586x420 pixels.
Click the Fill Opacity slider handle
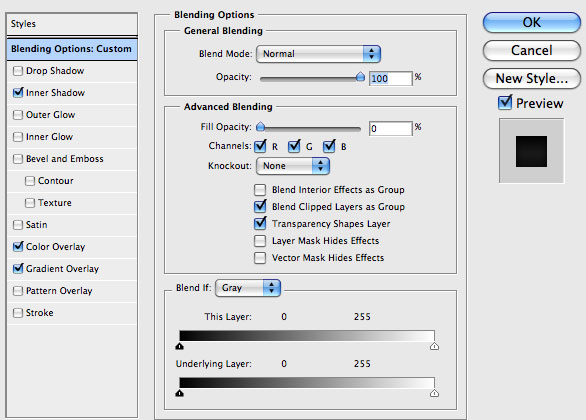point(260,127)
